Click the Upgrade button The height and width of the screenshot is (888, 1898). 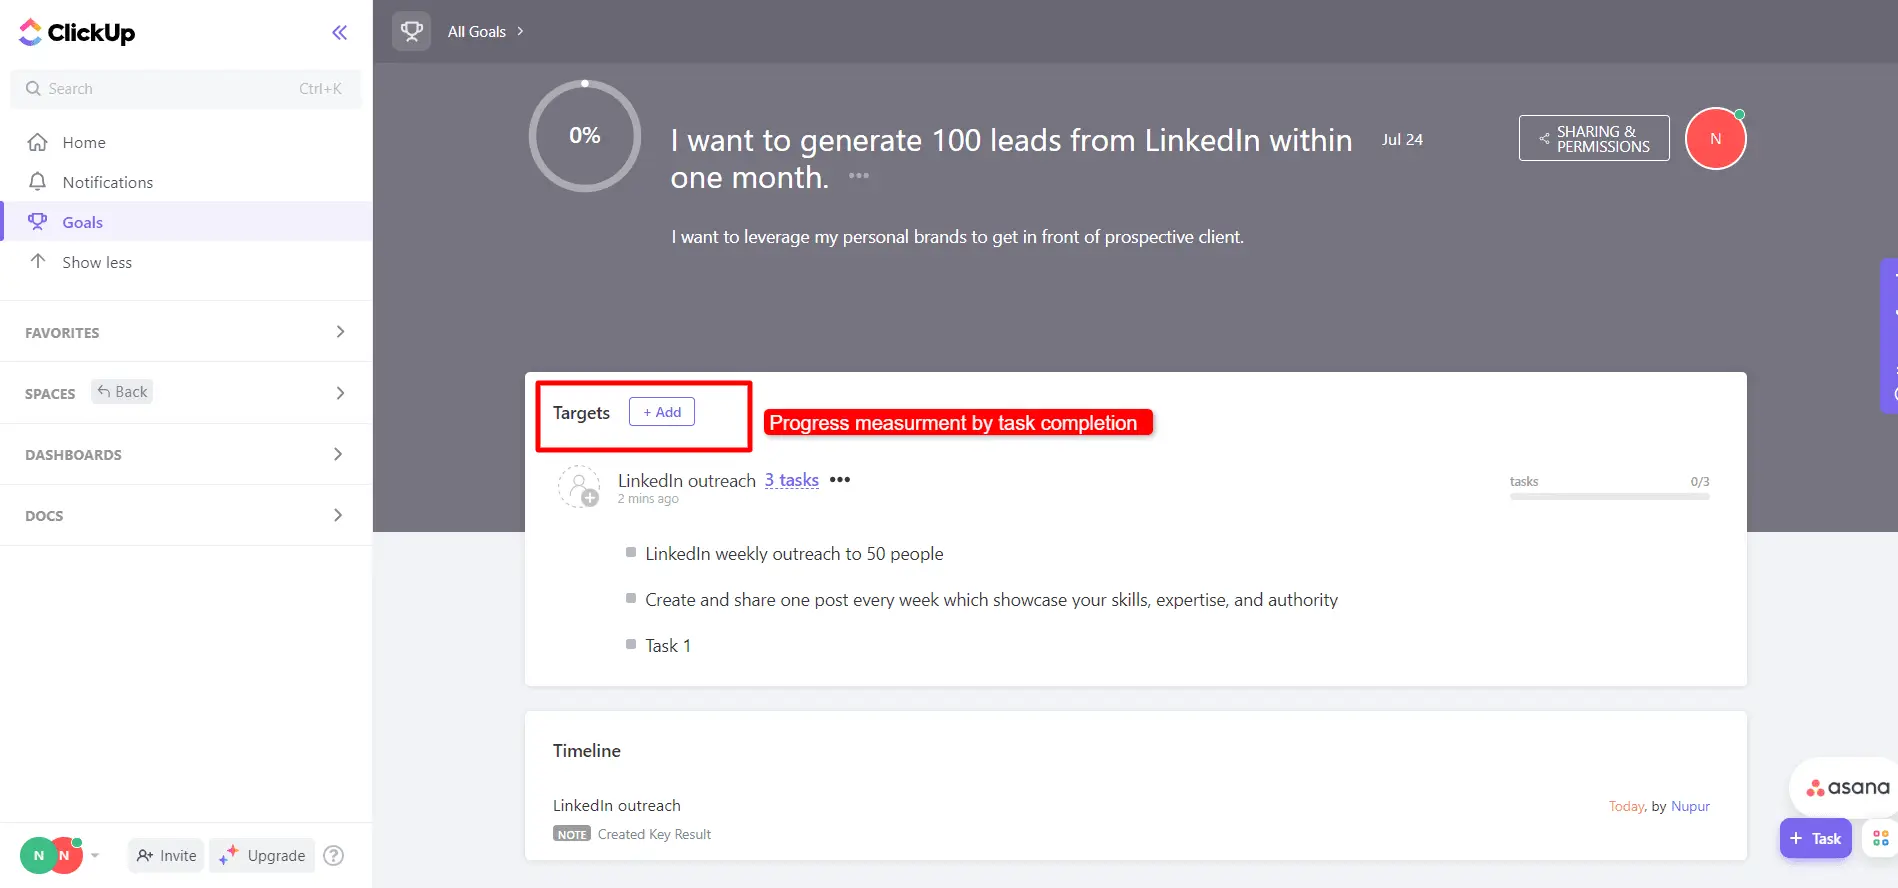[262, 856]
